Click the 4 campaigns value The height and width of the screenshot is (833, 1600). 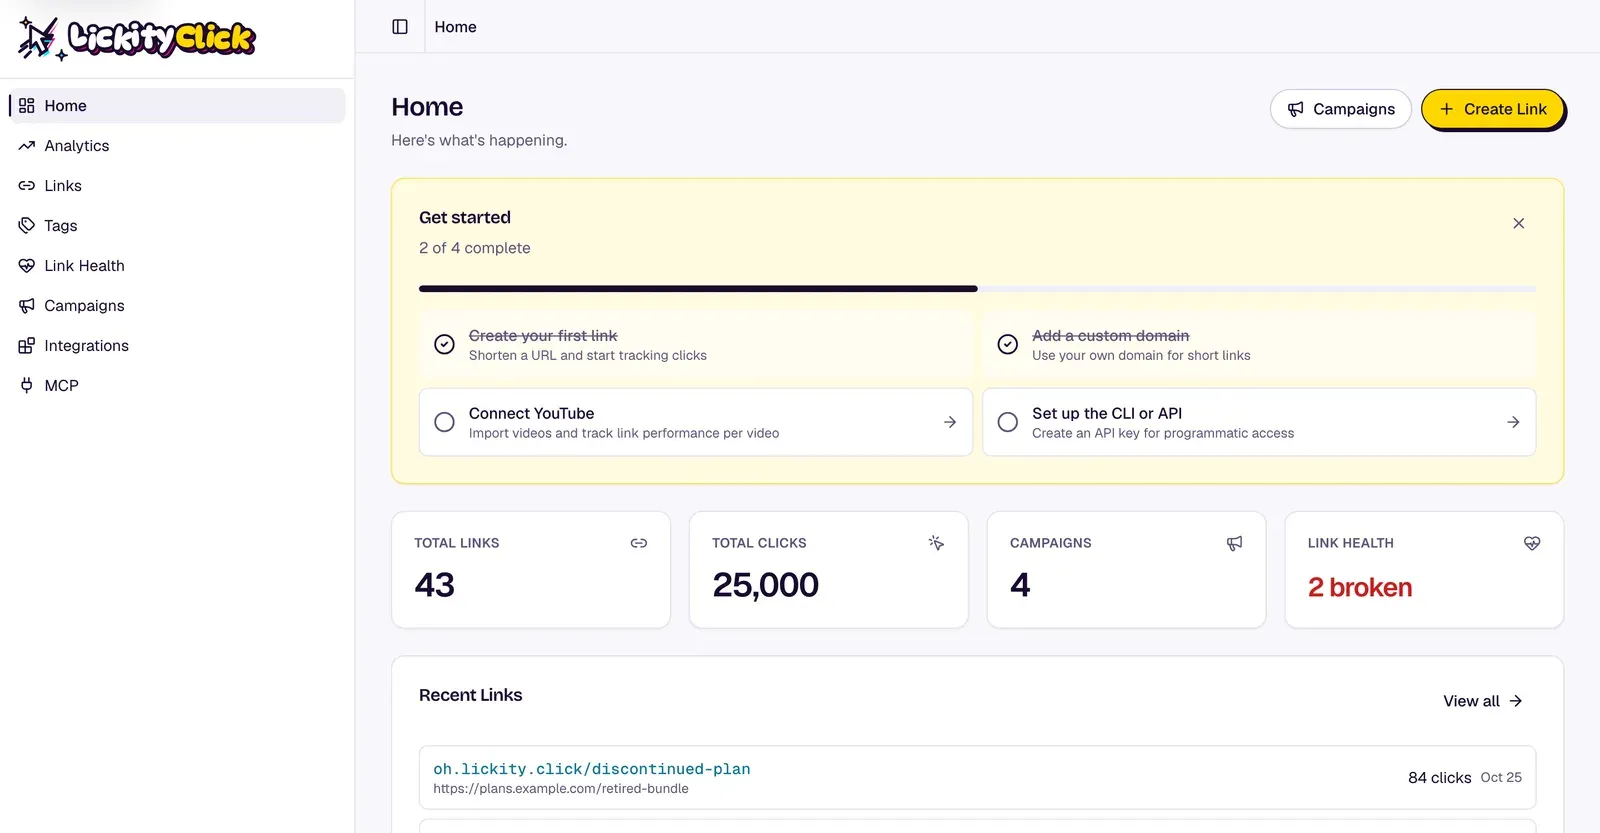(x=1020, y=585)
